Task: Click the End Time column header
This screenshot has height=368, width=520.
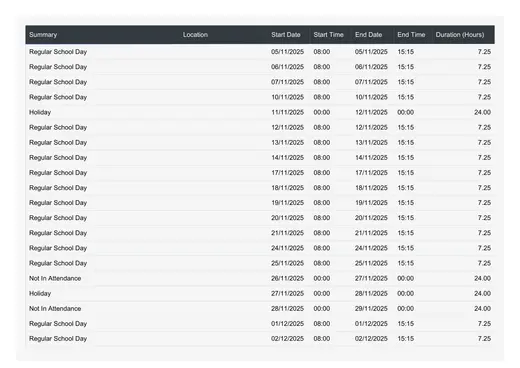Action: click(x=411, y=35)
